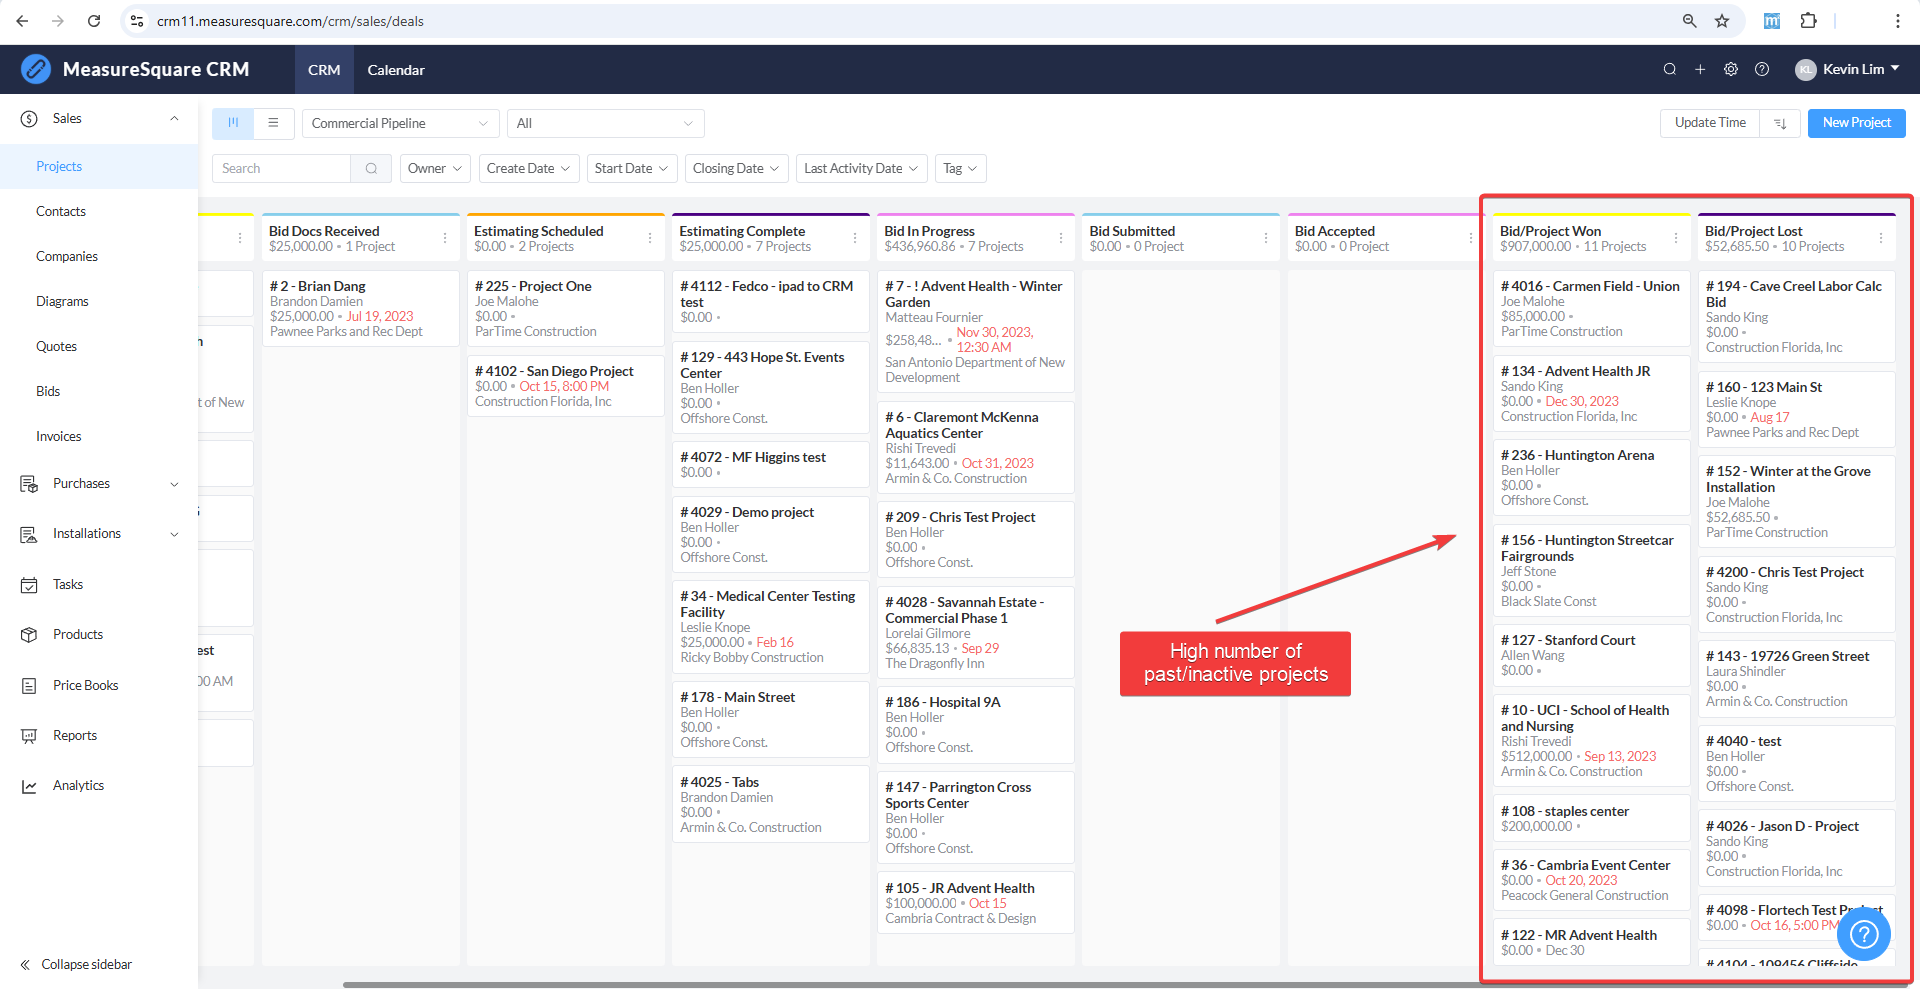The width and height of the screenshot is (1920, 989).
Task: Open the Start Date filter dropdown
Action: coord(632,168)
